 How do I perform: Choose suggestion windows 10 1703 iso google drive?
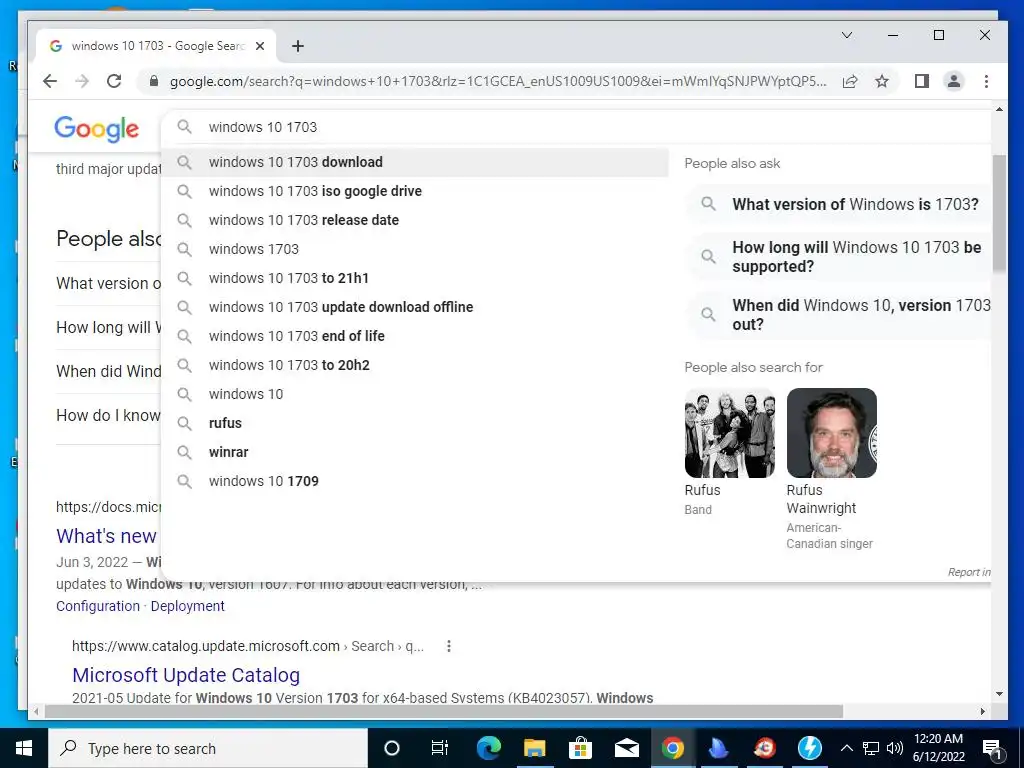tap(415, 191)
